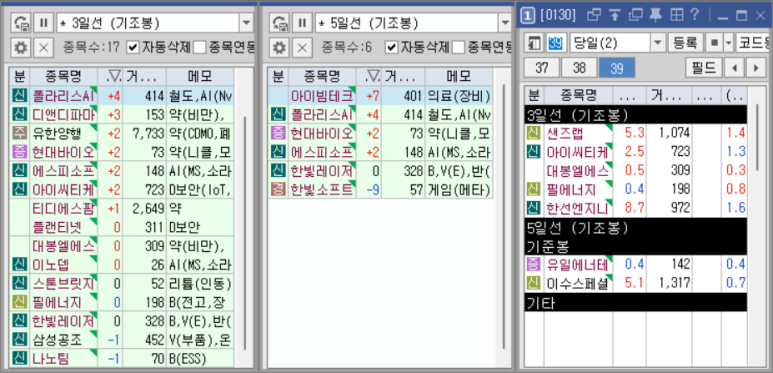Toggle 종목연동 checkbox in the 3일선 panel
The image size is (773, 373).
click(x=199, y=47)
